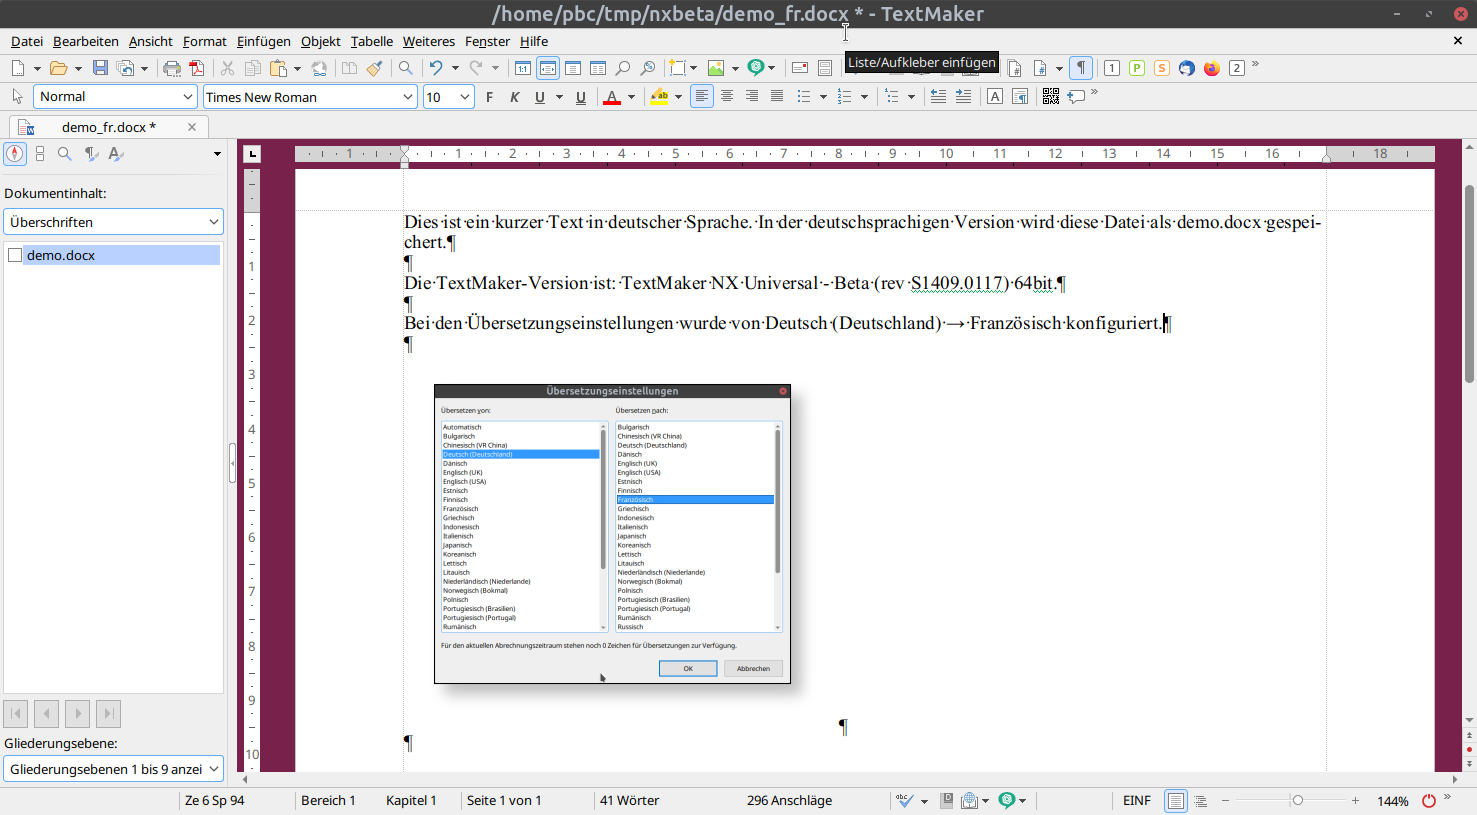Save the document with the floppy disk icon
Image resolution: width=1477 pixels, height=815 pixels.
pyautogui.click(x=100, y=68)
